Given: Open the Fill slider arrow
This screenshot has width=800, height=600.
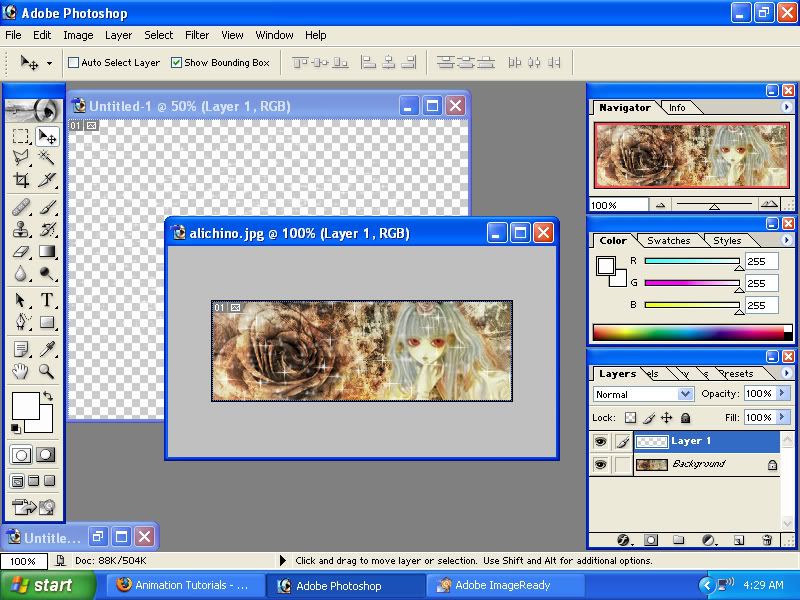Looking at the screenshot, I should pyautogui.click(x=782, y=417).
